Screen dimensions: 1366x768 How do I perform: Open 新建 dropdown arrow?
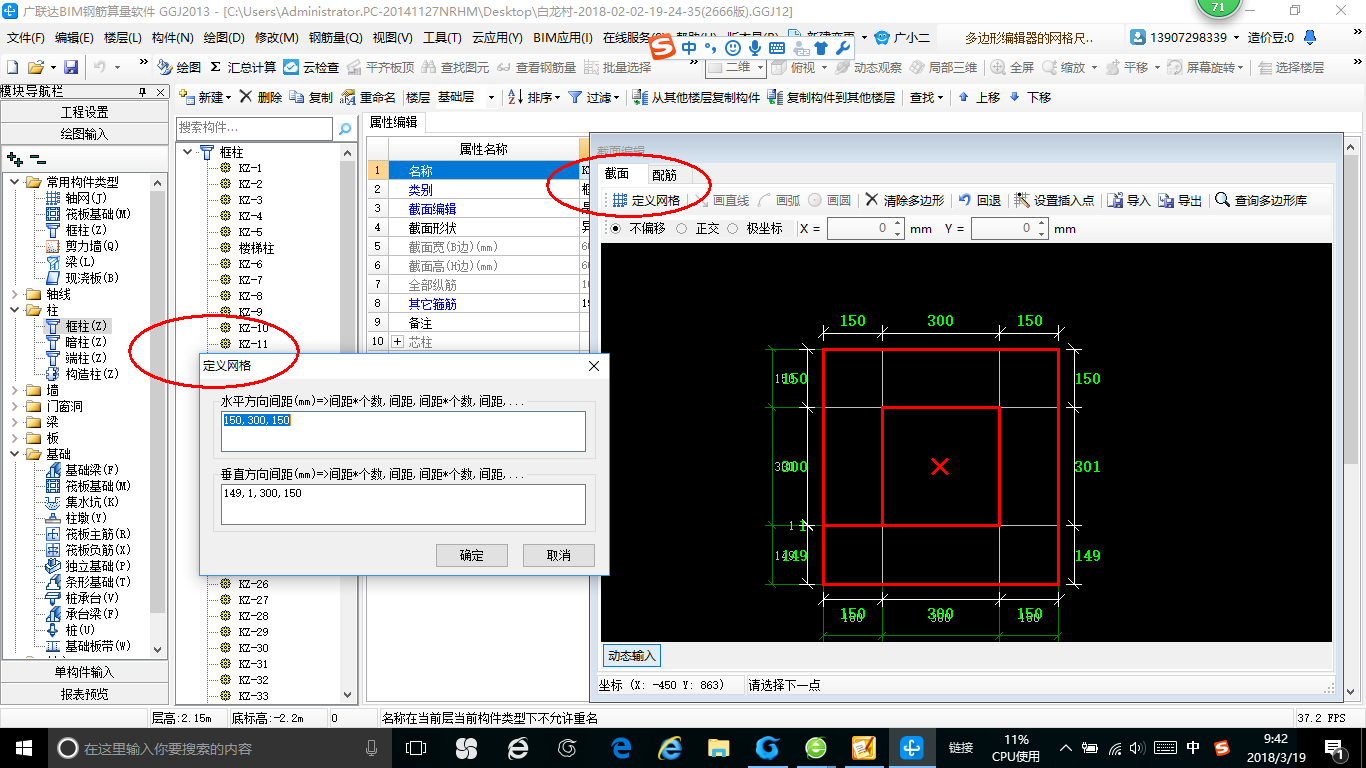(229, 98)
